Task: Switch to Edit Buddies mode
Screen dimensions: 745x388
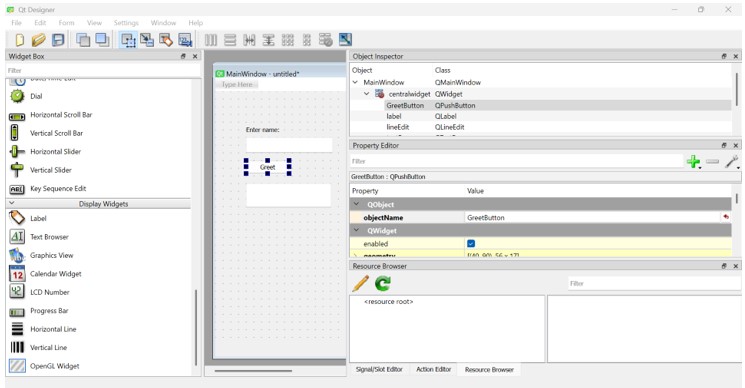Action: 166,40
